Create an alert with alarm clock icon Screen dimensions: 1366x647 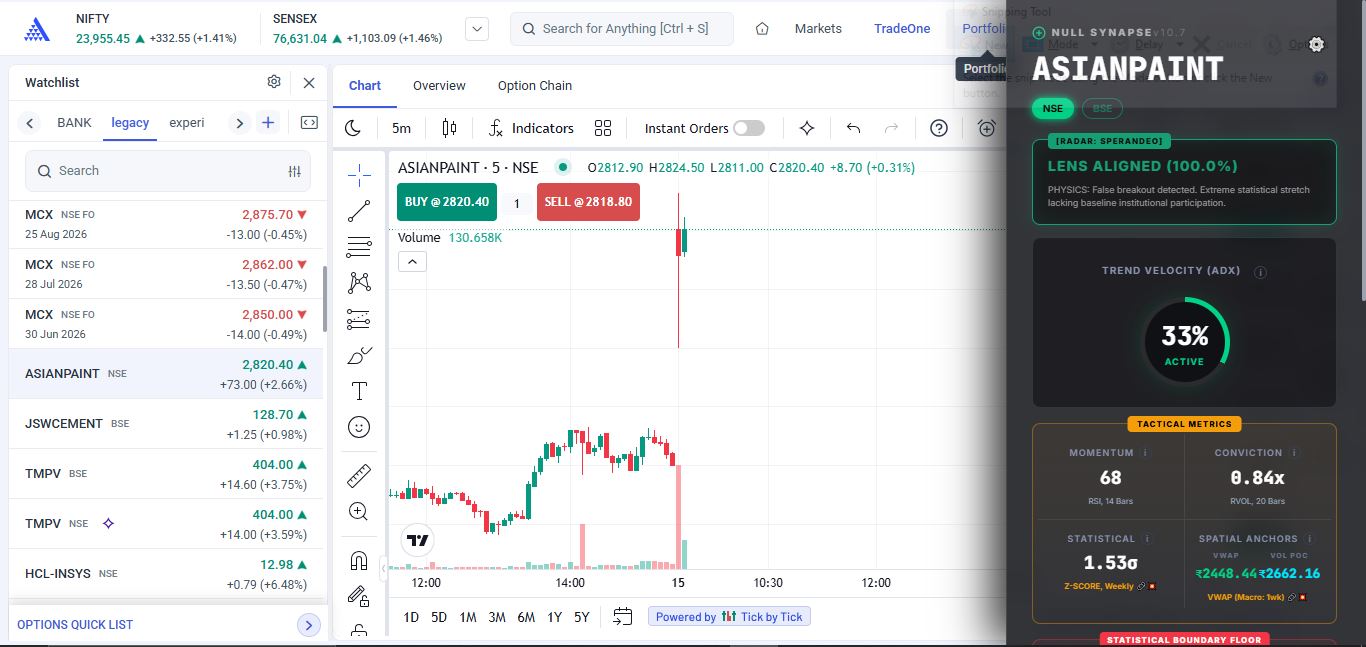[986, 128]
